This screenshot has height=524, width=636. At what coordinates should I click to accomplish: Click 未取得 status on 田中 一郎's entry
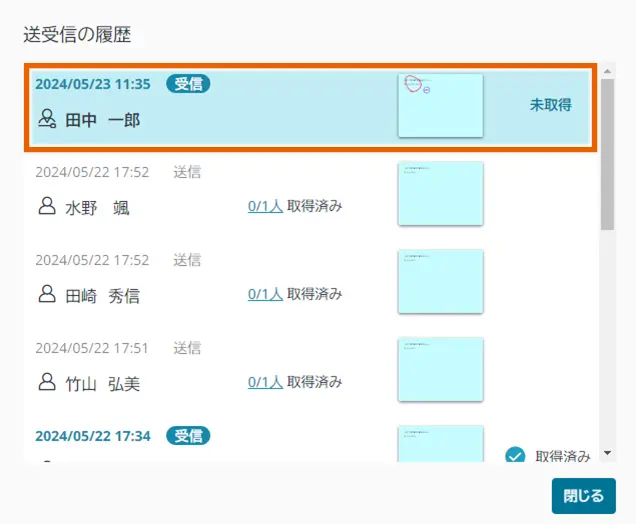coord(550,105)
